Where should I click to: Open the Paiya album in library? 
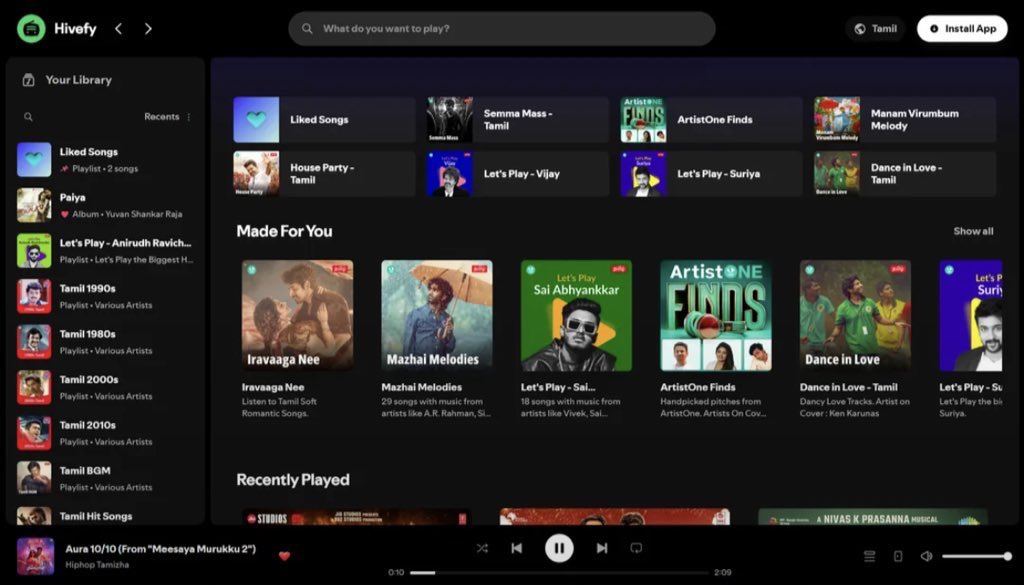click(106, 205)
